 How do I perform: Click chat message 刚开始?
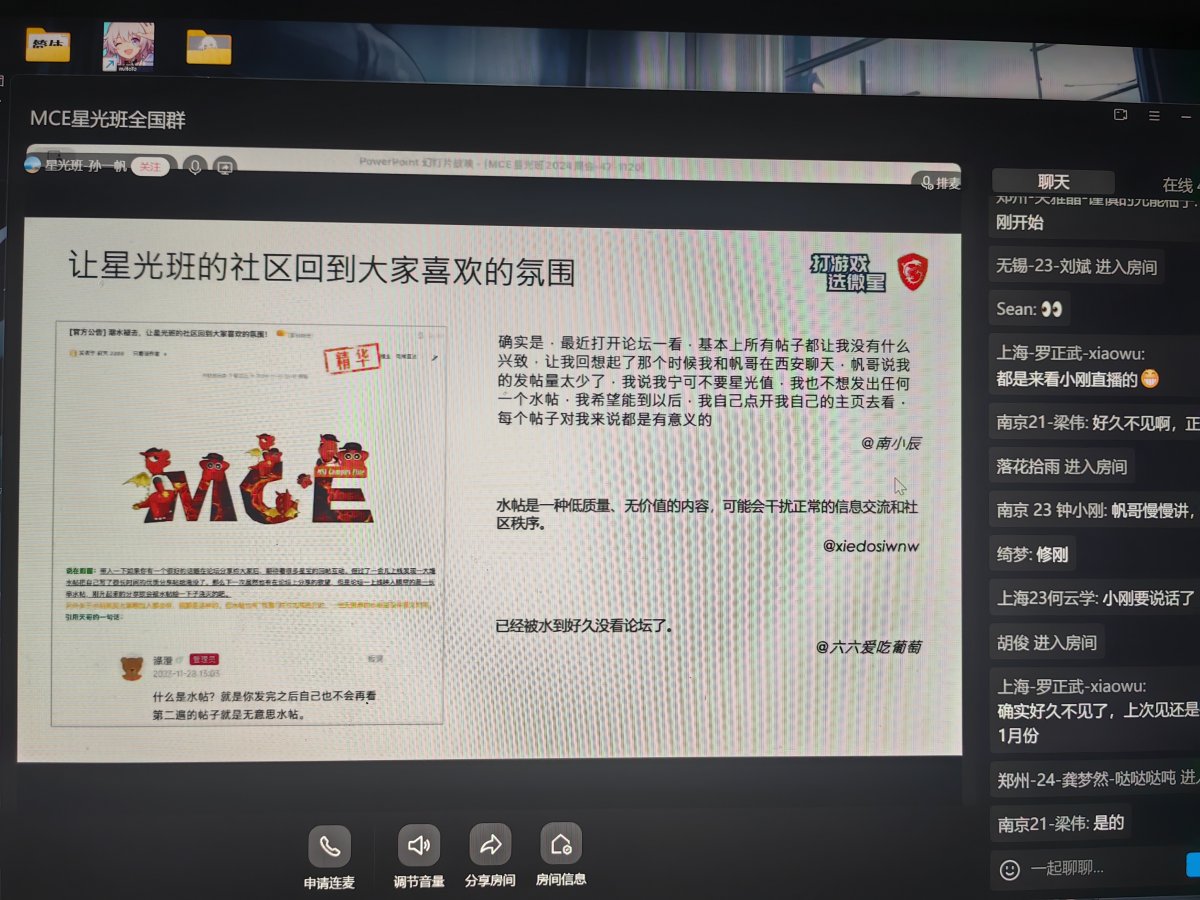[1019, 223]
